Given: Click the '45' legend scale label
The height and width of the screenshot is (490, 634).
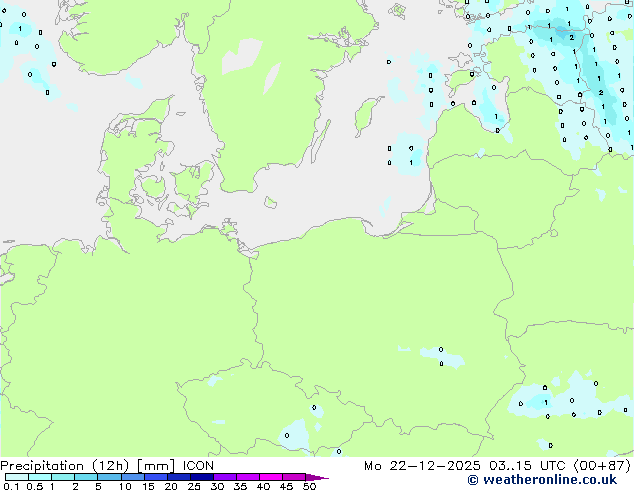Looking at the screenshot, I should pyautogui.click(x=286, y=486).
